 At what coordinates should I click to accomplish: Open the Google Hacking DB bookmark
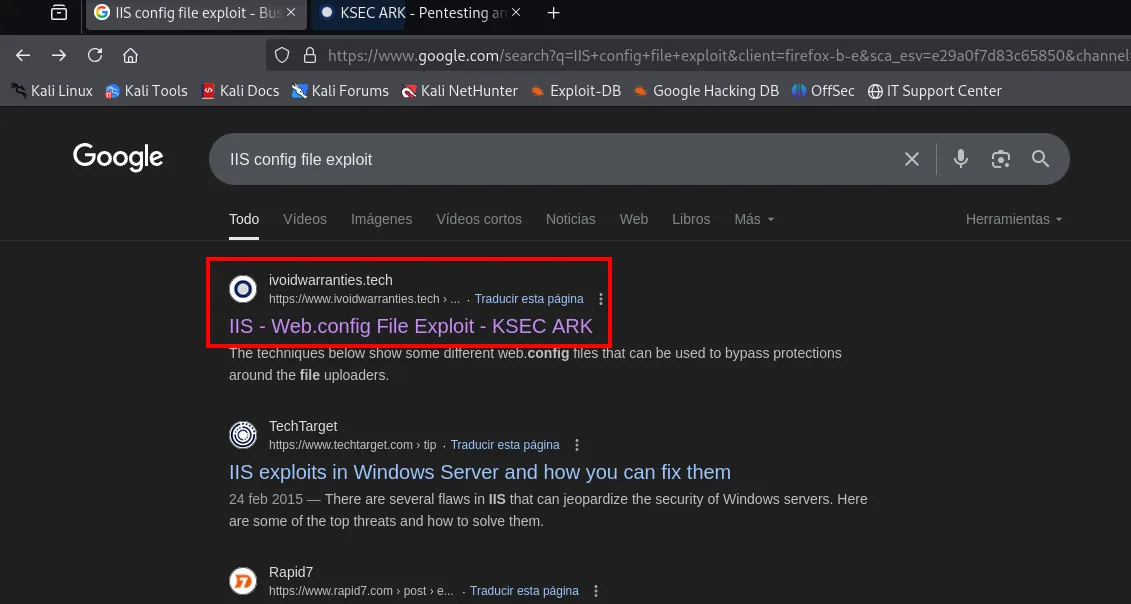point(706,91)
